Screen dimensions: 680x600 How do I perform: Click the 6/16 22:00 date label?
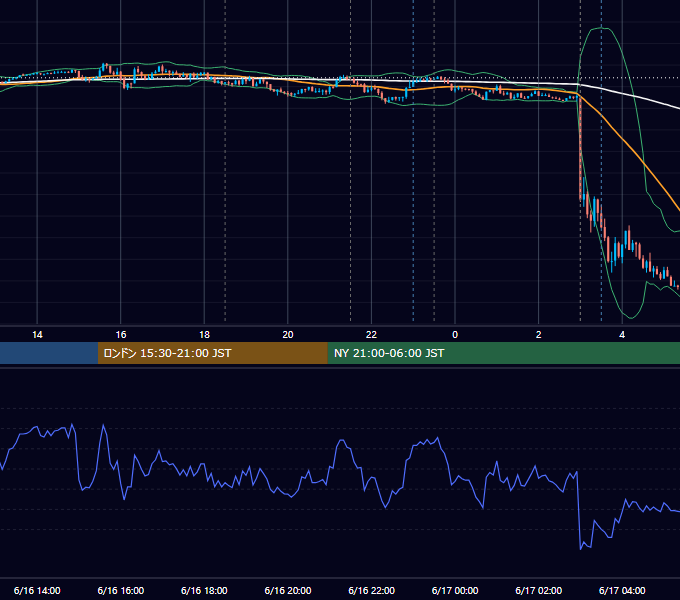click(372, 590)
